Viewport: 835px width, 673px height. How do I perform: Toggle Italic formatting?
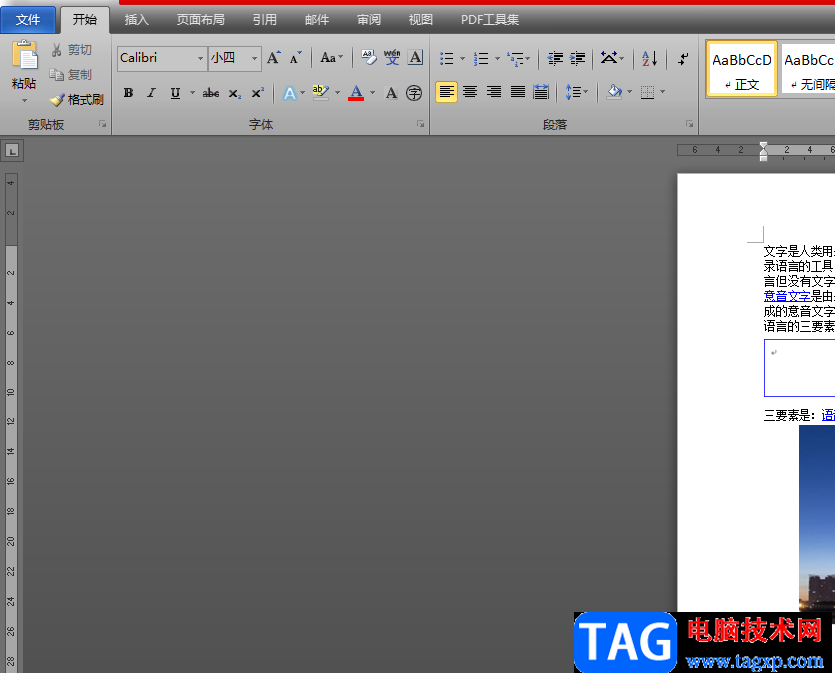151,93
